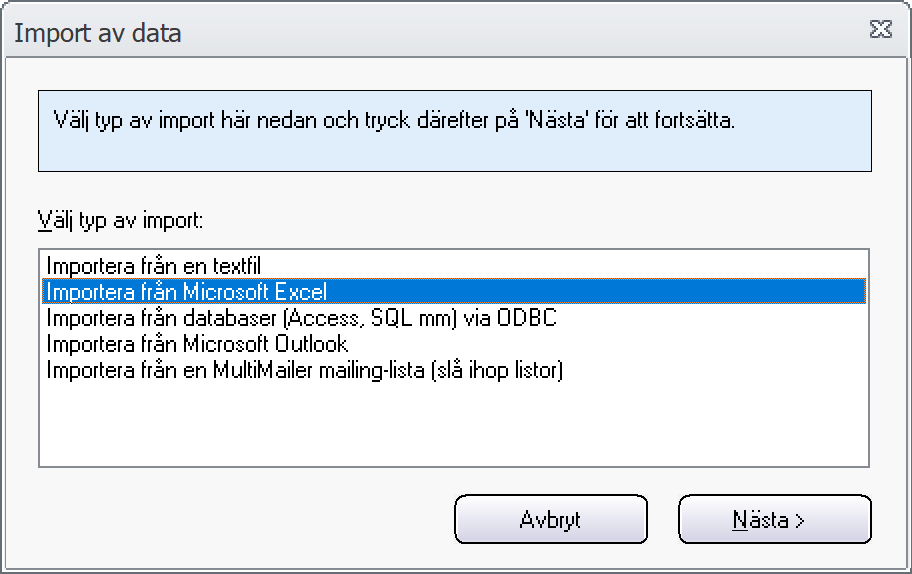Dismiss dialog using the X icon

click(881, 29)
